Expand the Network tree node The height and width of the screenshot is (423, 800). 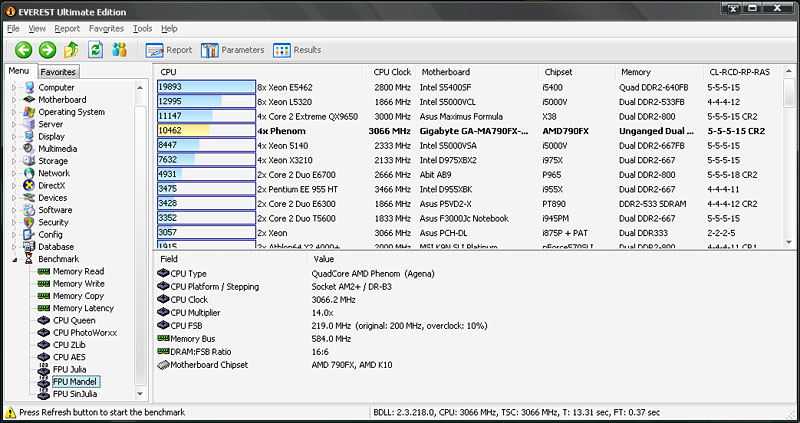pos(14,173)
